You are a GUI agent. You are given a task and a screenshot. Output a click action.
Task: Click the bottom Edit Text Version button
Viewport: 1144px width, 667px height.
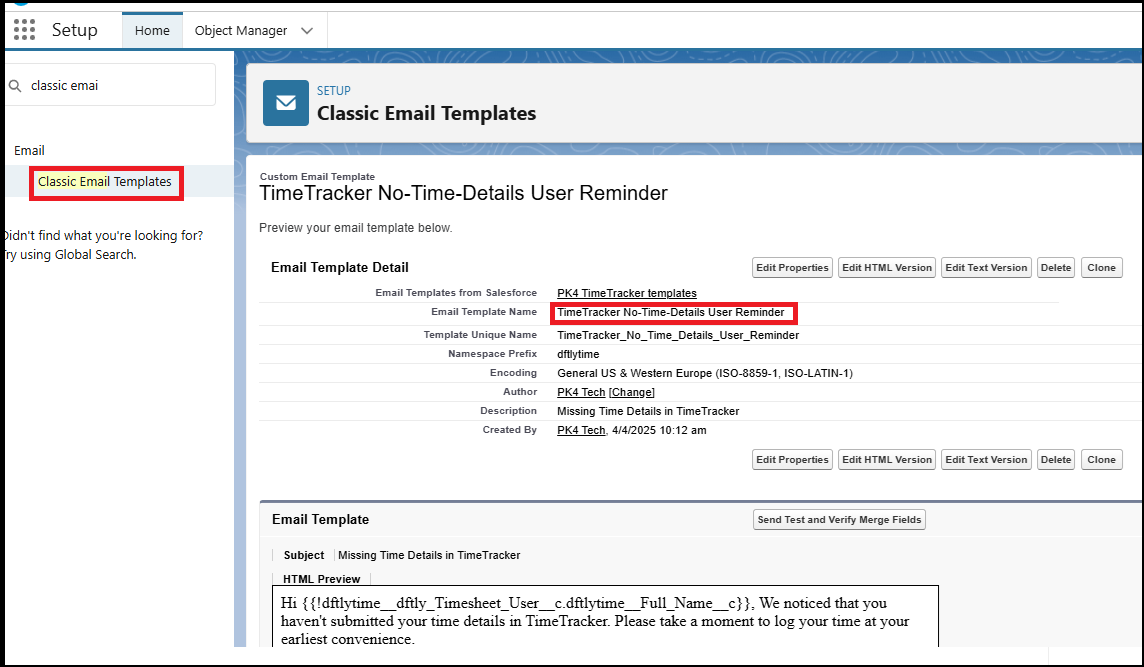point(986,460)
